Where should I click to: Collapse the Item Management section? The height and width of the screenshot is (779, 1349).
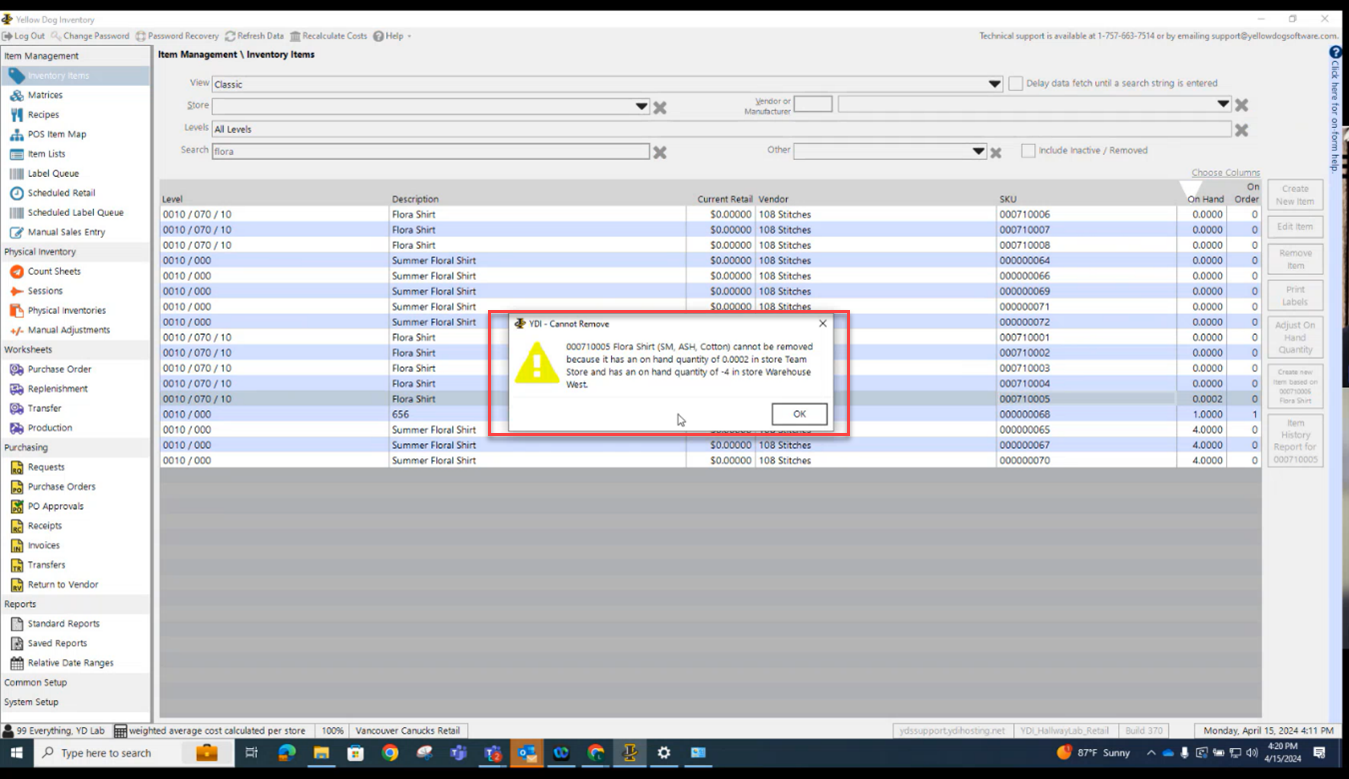pyautogui.click(x=75, y=56)
